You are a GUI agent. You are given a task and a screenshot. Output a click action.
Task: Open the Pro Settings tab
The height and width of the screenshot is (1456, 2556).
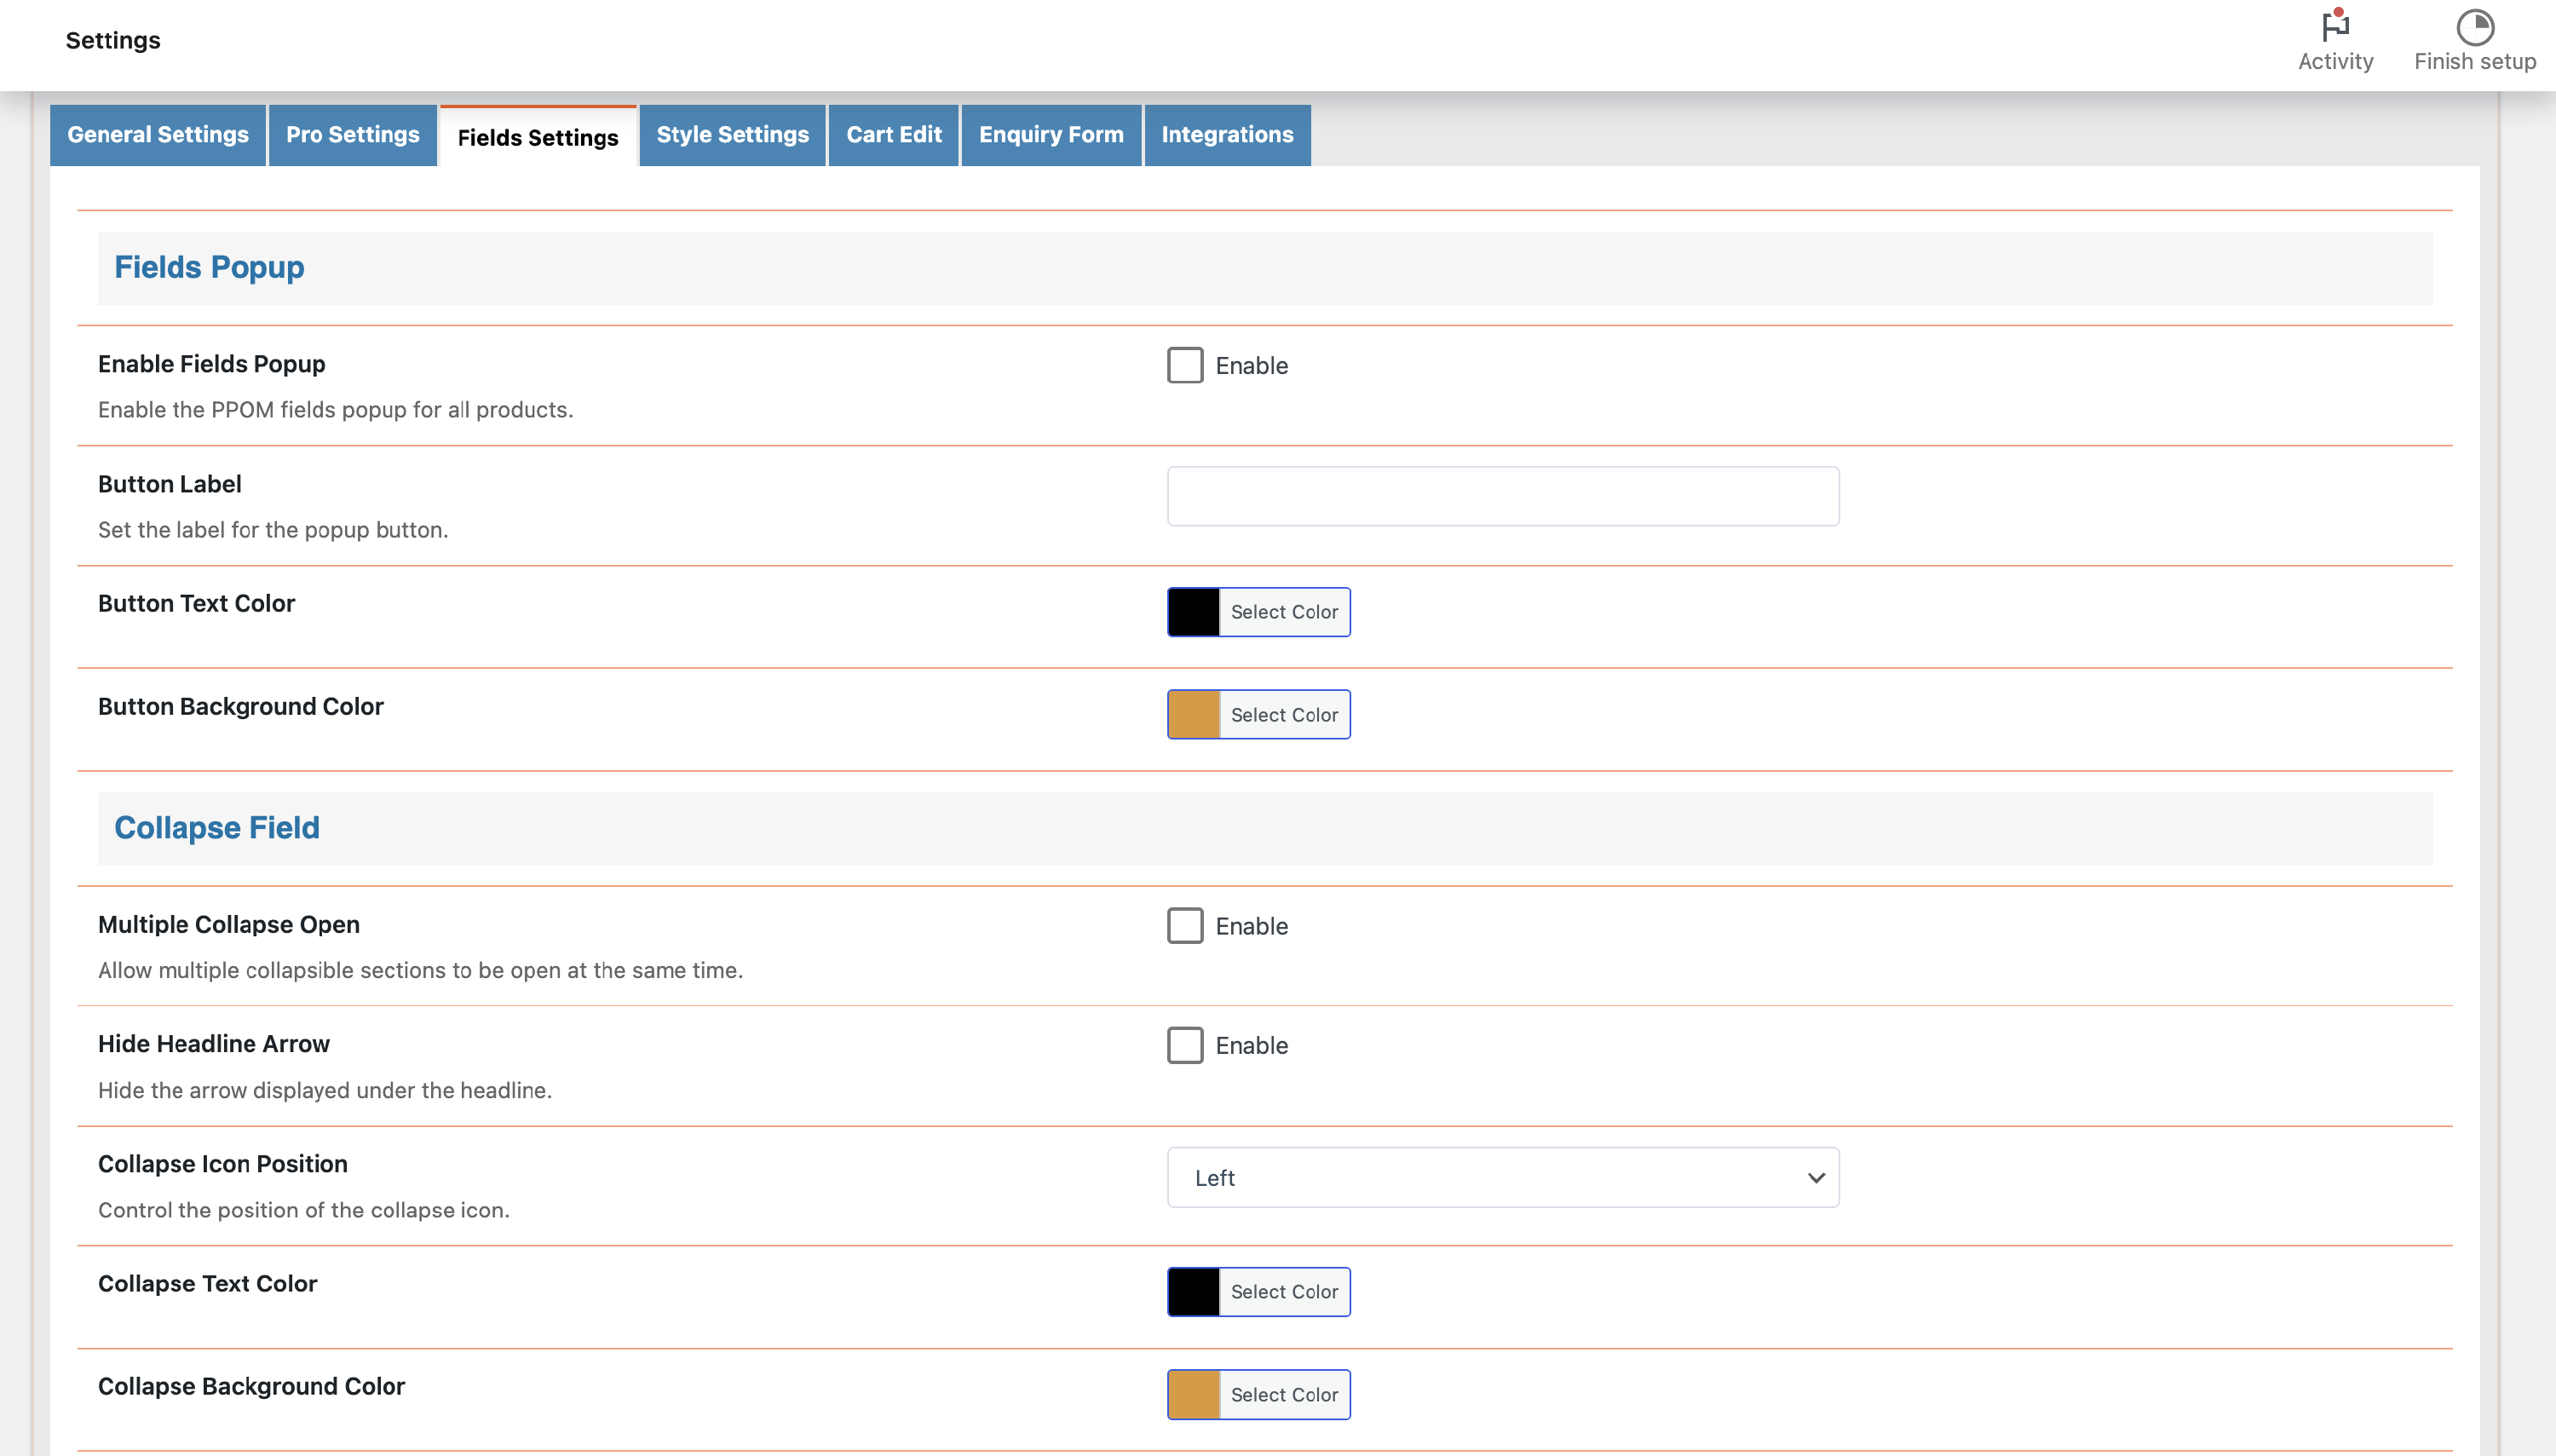(352, 135)
